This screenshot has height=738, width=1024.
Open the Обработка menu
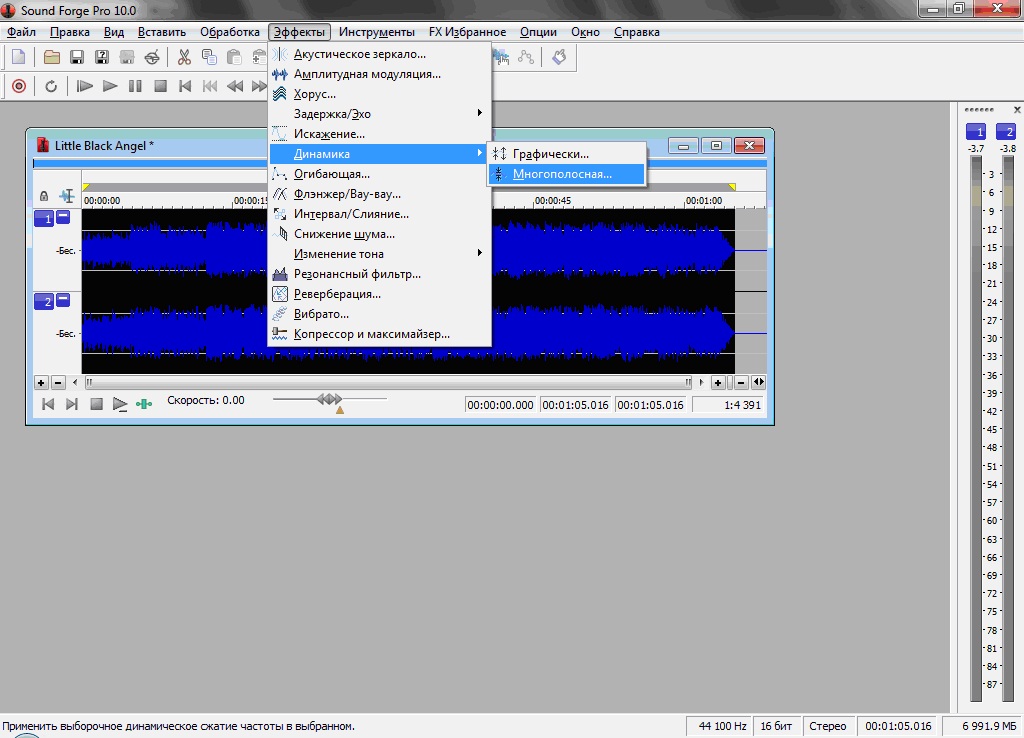[x=229, y=32]
